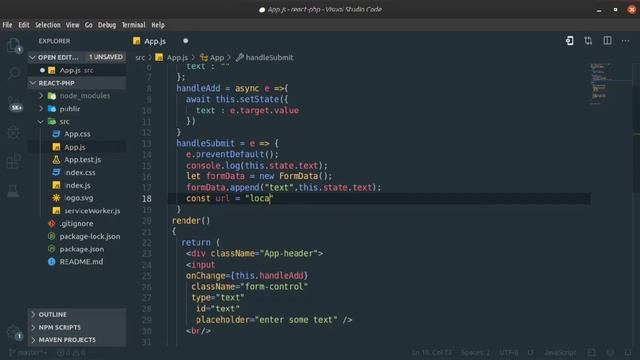Click the EXPLORER panel title
Screen dimensions: 640x360
pos(54,41)
